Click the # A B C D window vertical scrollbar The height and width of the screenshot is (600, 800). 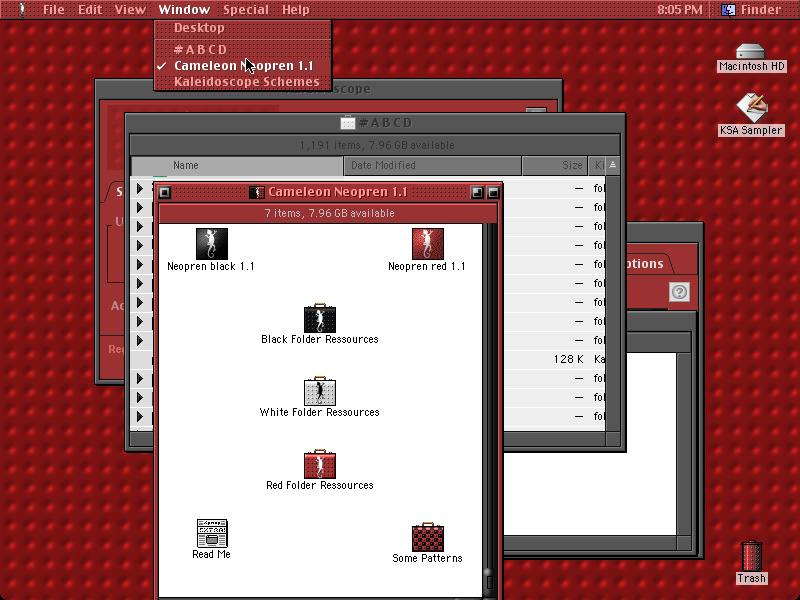(613, 304)
